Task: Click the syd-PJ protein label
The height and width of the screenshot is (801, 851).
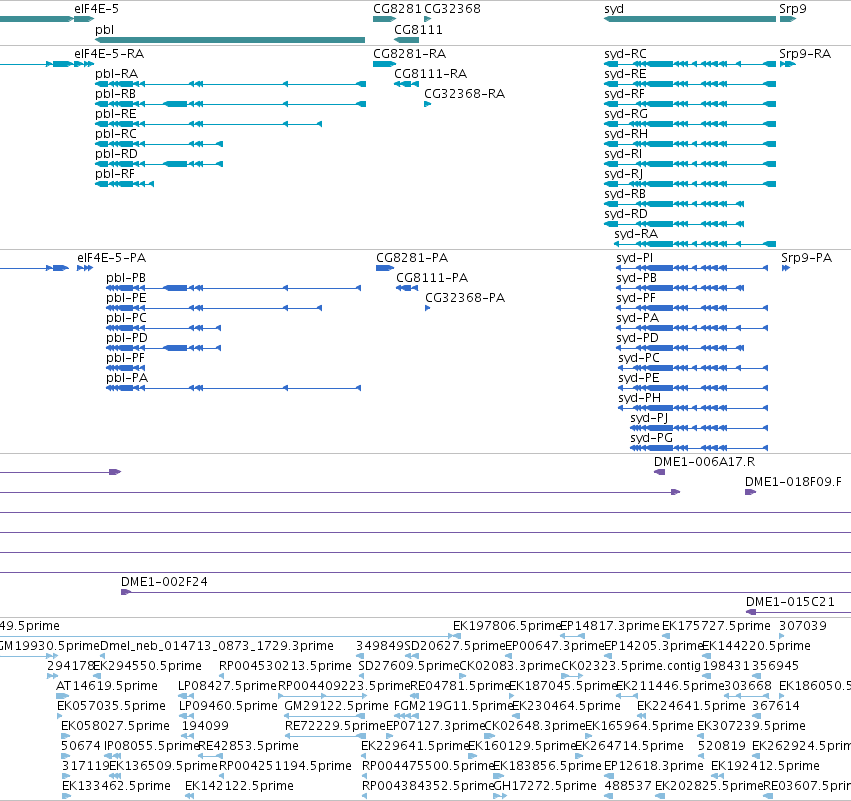Action: pos(649,418)
